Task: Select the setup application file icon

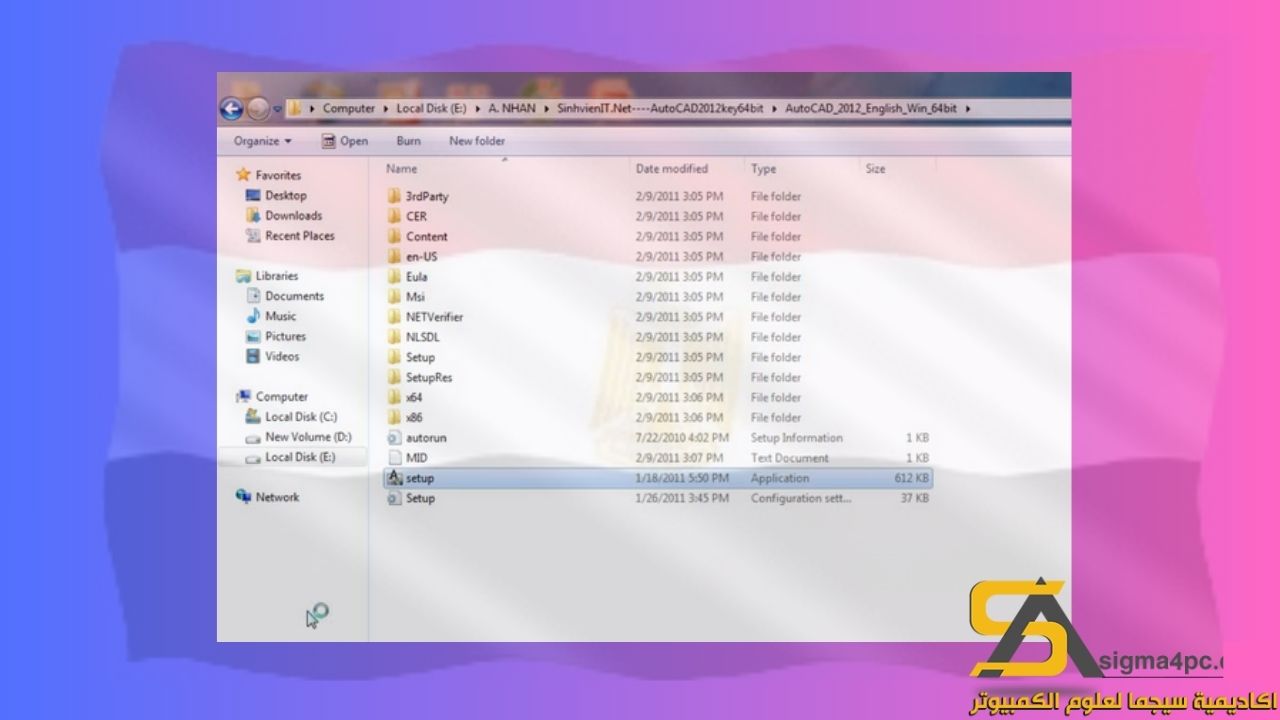Action: point(394,478)
